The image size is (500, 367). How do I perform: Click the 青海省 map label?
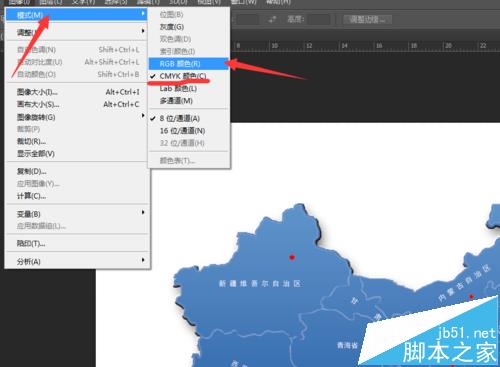click(347, 345)
